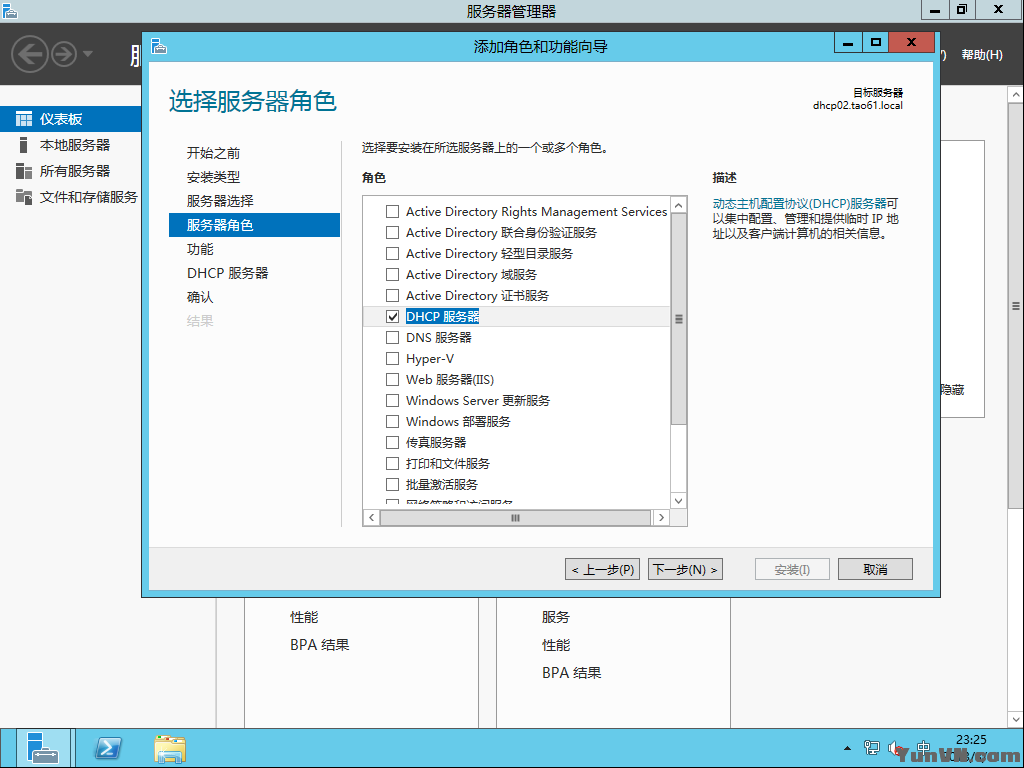Viewport: 1024px width, 768px height.
Task: Click the wizard window title icon
Action: [x=159, y=46]
